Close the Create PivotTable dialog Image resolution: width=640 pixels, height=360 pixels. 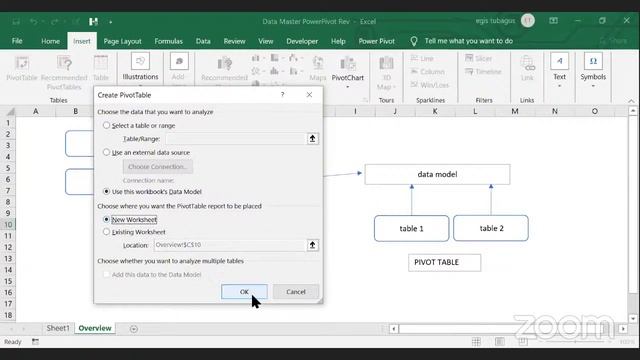click(x=309, y=95)
